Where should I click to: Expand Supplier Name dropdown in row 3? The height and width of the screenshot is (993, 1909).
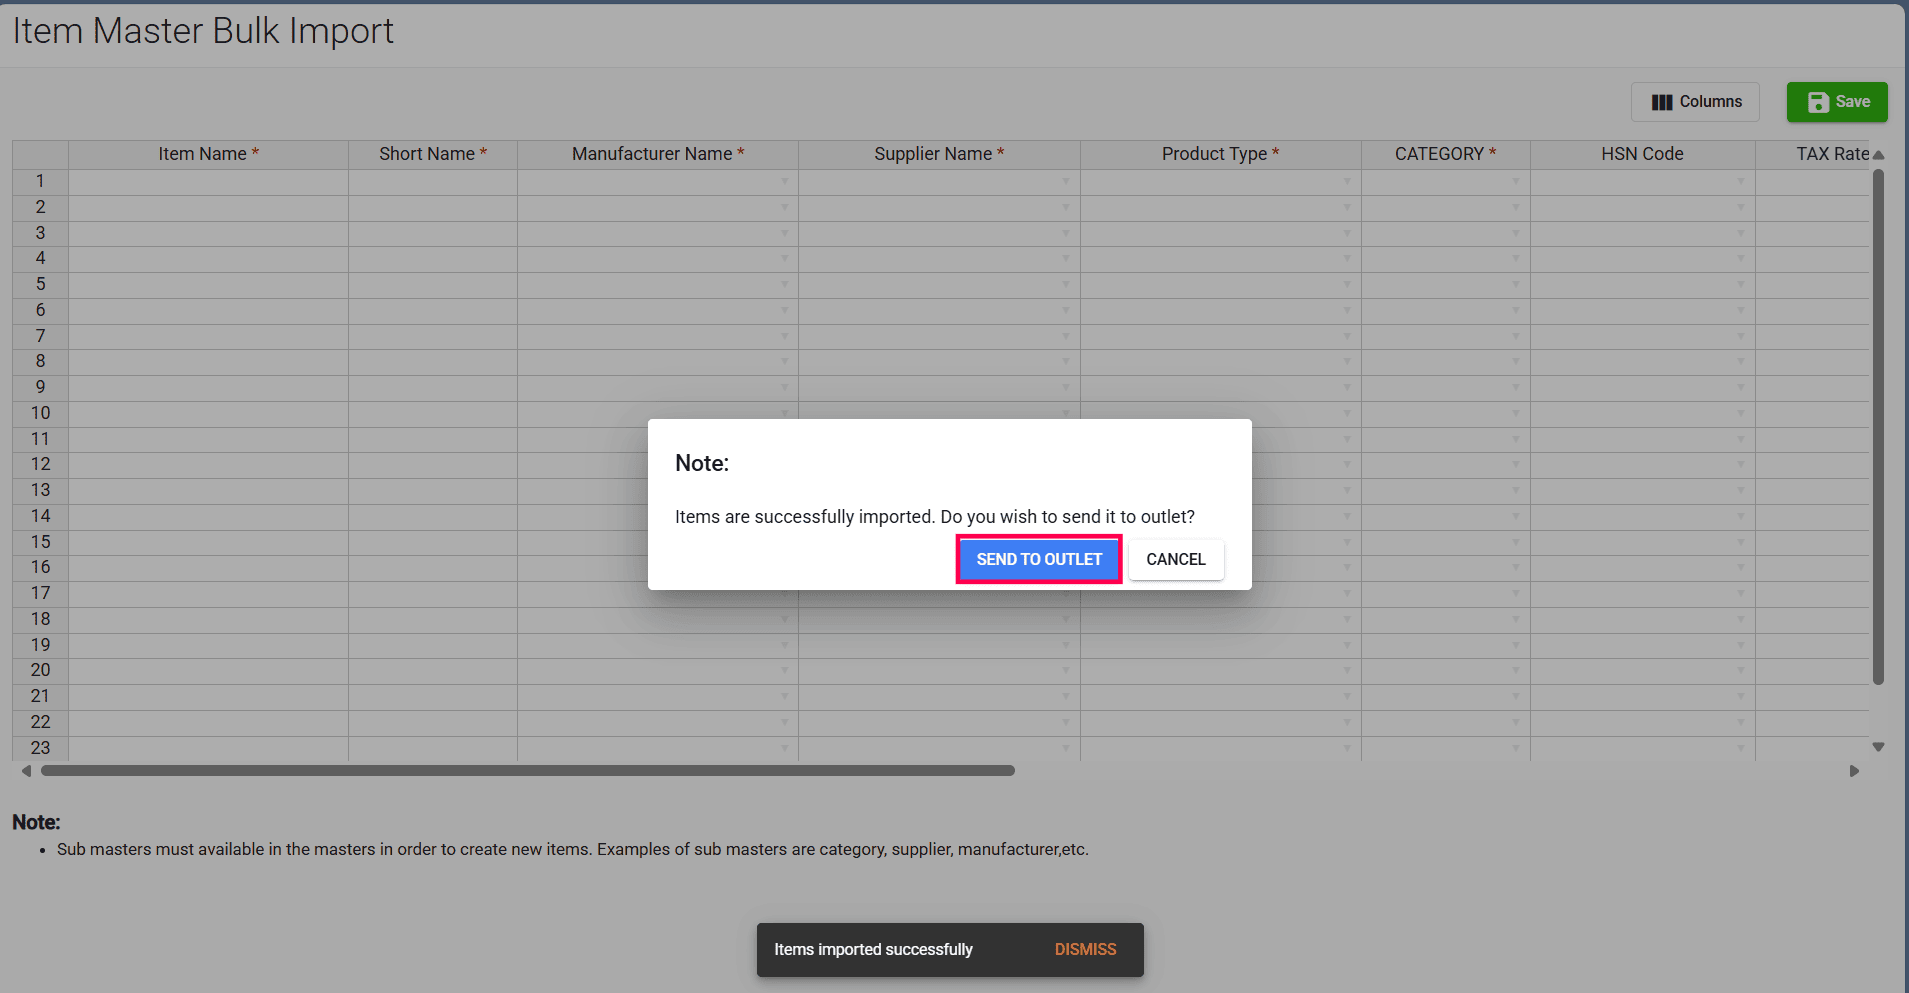click(x=1066, y=233)
